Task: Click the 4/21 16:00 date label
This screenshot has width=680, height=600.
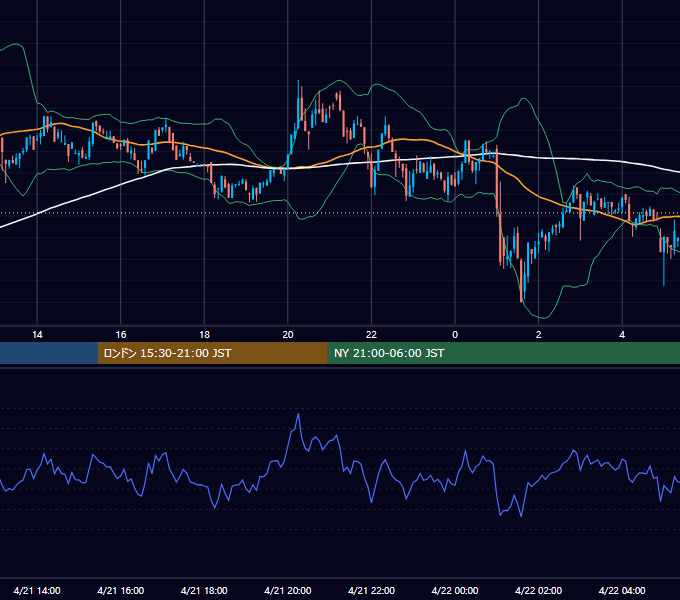Action: (121, 590)
